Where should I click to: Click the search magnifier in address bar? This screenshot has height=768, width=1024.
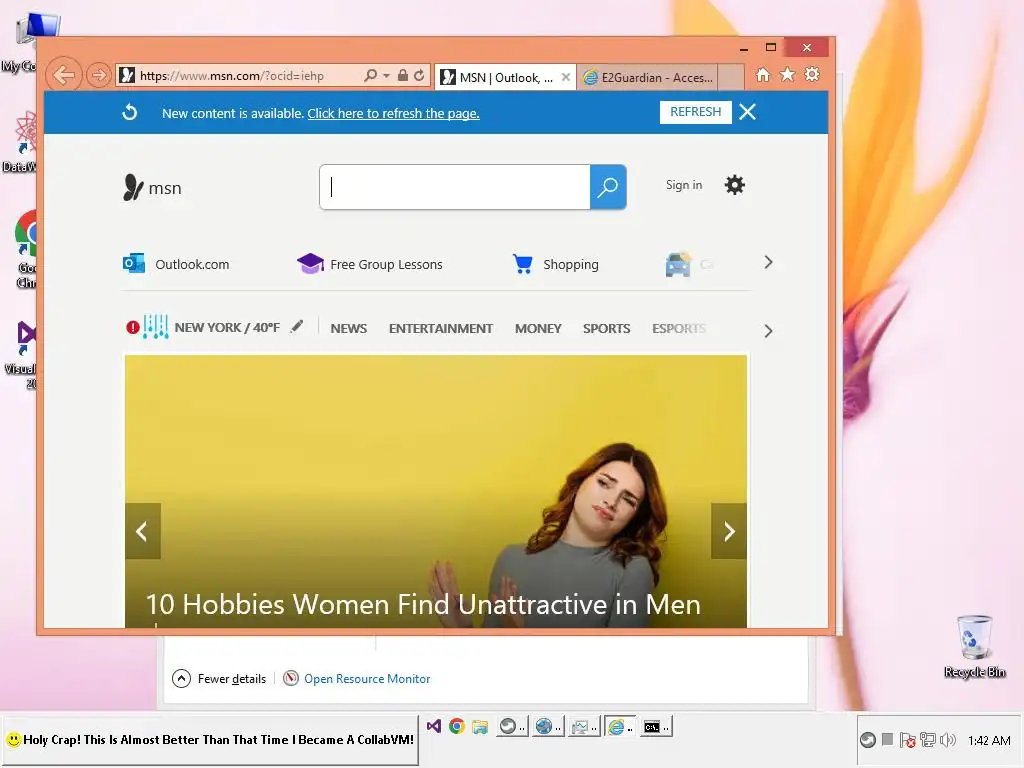(x=370, y=76)
